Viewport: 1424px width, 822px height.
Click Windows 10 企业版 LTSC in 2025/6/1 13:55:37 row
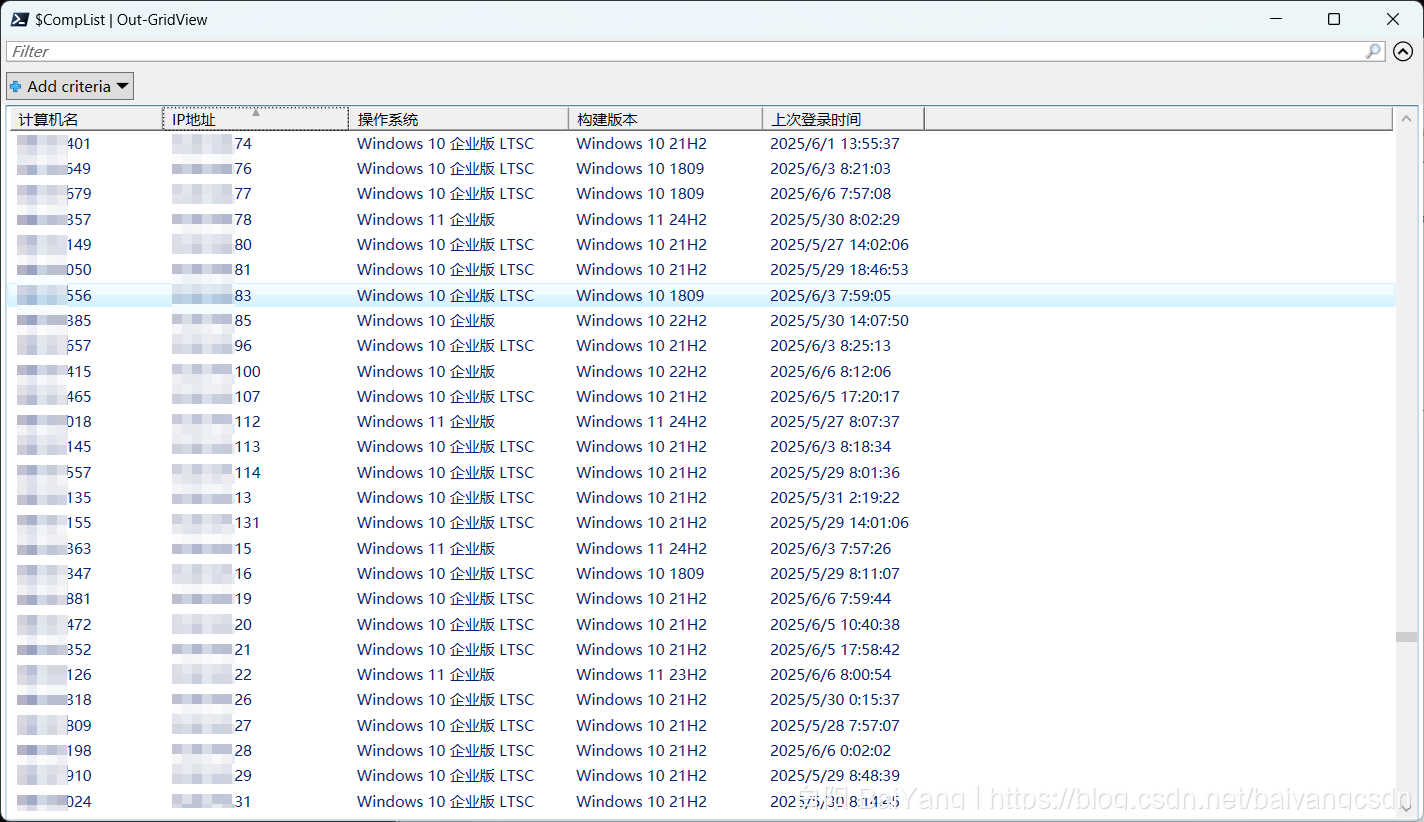coord(445,143)
